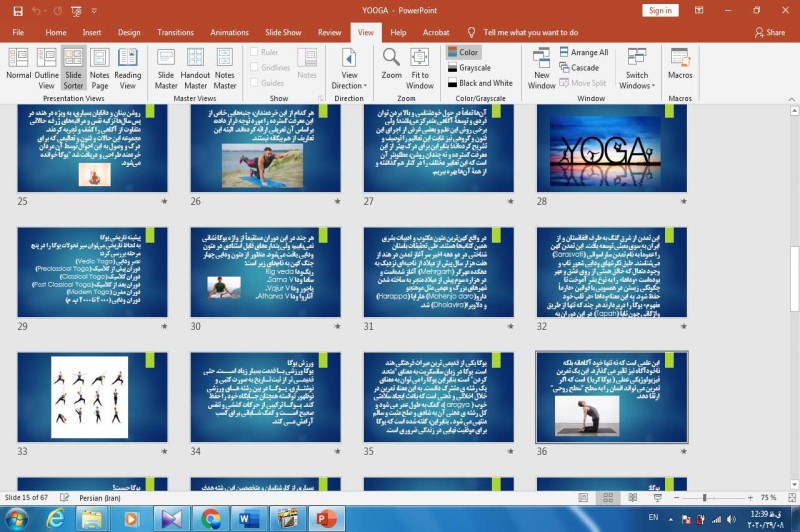Viewport: 800px width, 532px height.
Task: Click the Sign in button
Action: tap(660, 10)
